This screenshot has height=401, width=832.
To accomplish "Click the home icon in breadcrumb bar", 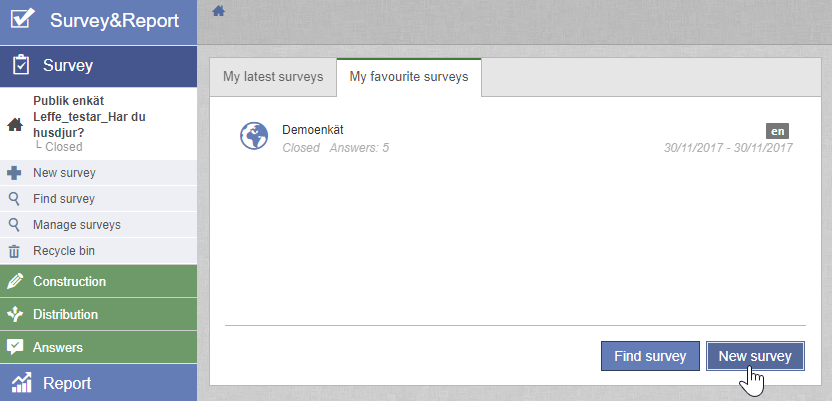I will pos(218,11).
